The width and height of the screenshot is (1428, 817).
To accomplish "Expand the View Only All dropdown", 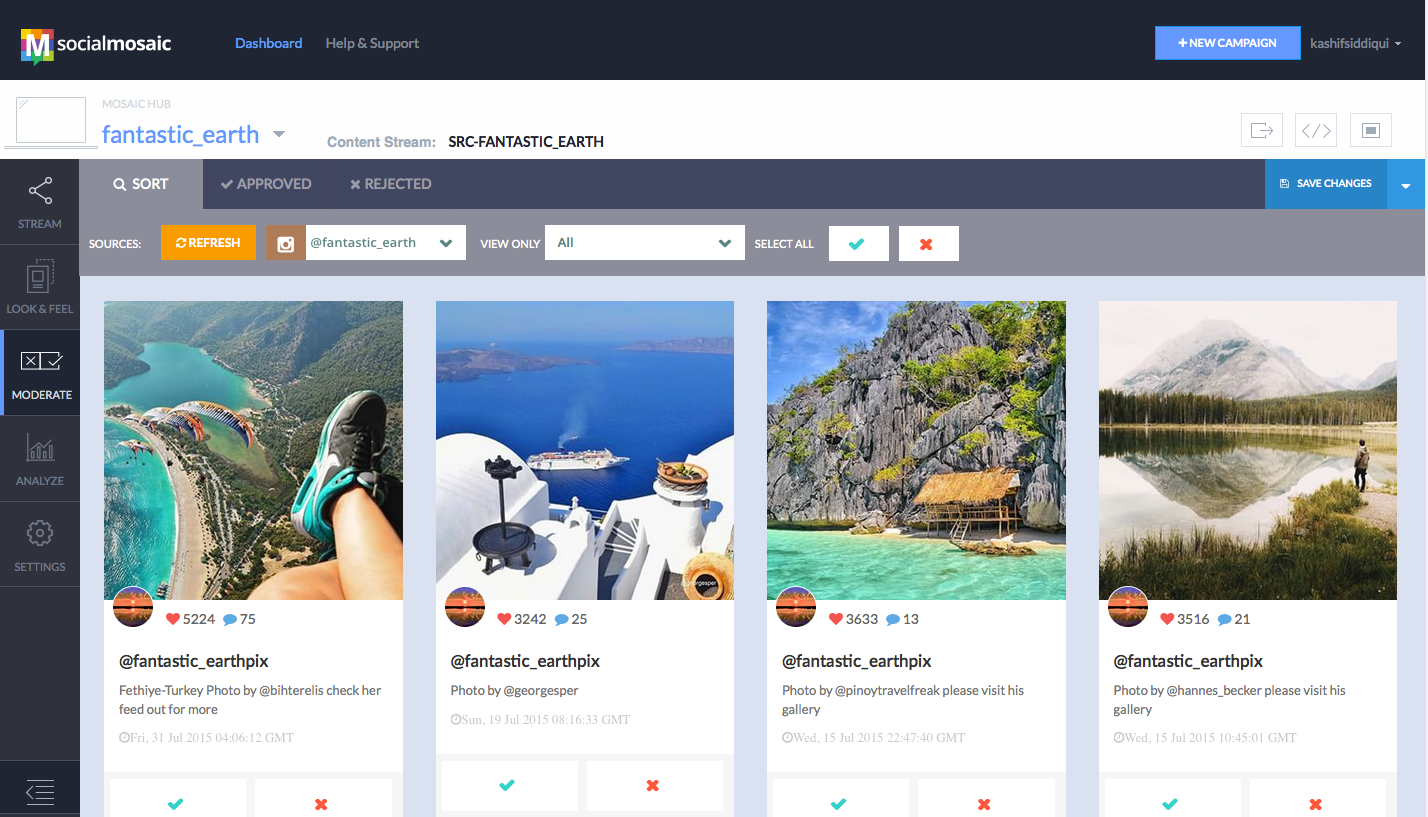I will tap(644, 242).
